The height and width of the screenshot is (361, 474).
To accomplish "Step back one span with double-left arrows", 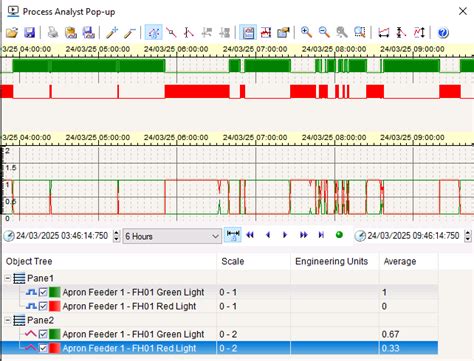I will click(x=250, y=235).
